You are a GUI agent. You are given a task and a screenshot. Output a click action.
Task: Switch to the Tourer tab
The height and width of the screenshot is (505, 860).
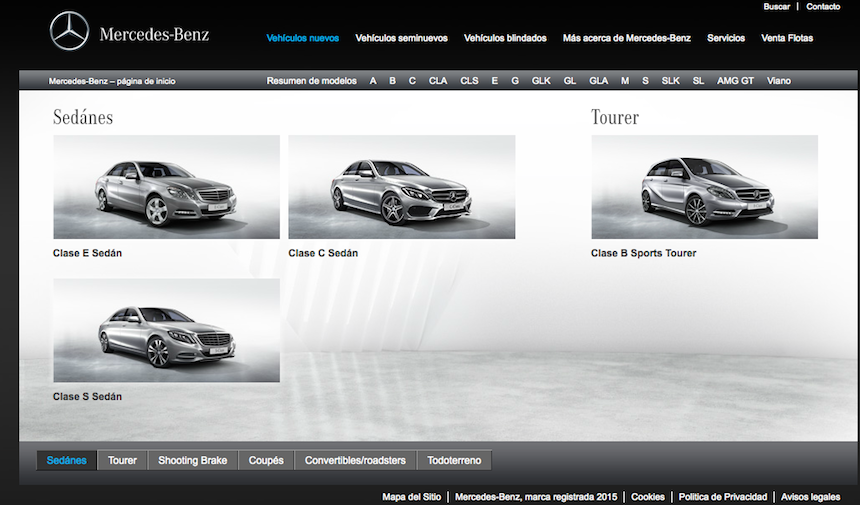point(122,461)
